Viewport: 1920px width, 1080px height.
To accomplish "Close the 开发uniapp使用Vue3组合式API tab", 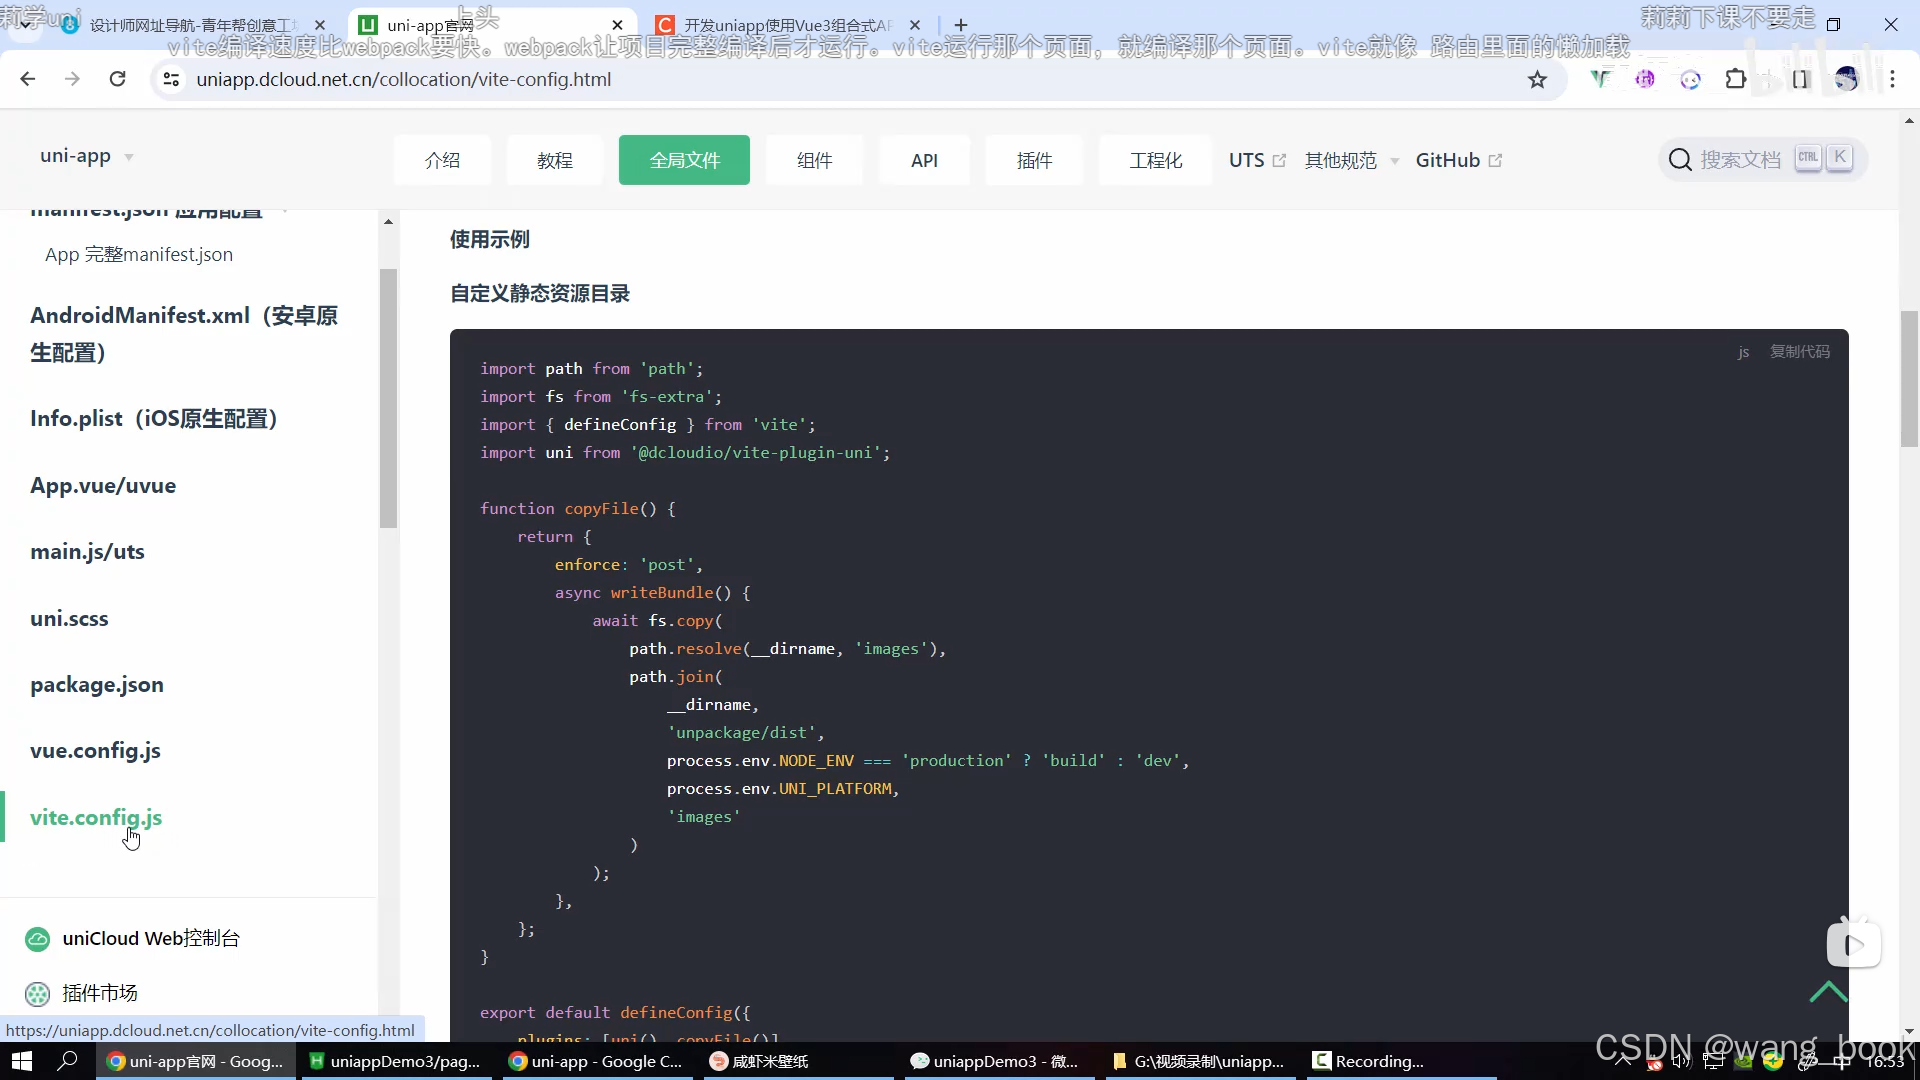I will (x=915, y=25).
